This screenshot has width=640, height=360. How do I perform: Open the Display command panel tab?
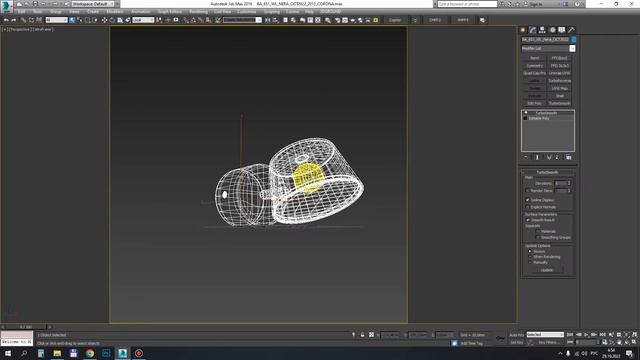(x=562, y=30)
